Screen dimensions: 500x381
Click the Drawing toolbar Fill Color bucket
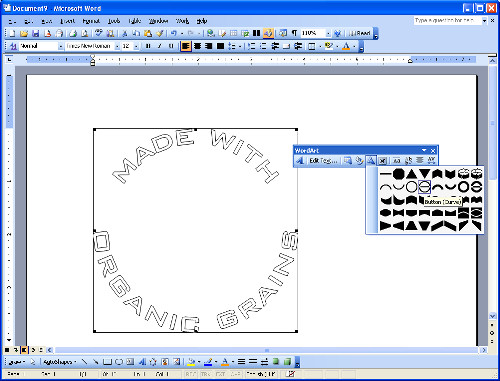(191, 362)
